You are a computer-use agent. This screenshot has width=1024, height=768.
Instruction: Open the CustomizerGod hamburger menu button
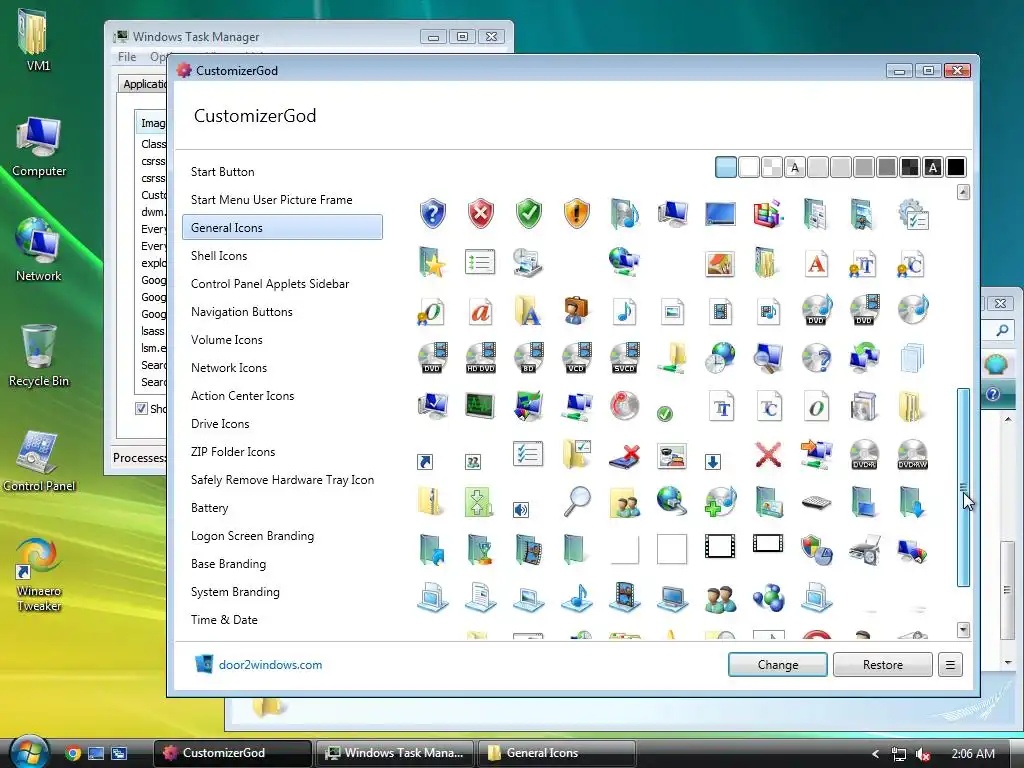pyautogui.click(x=950, y=665)
